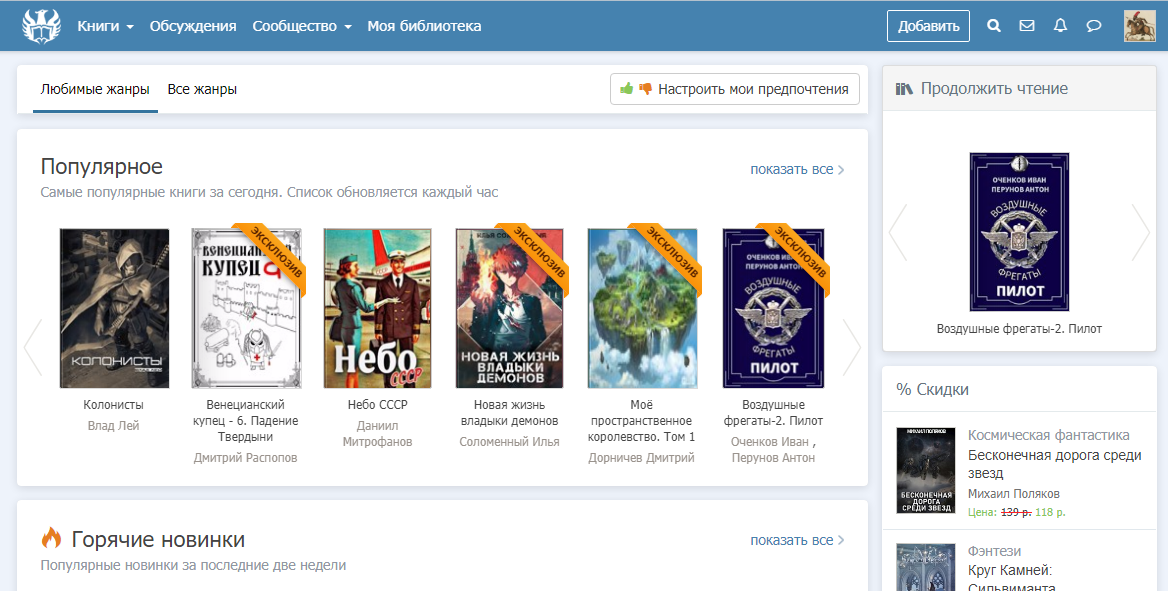Go to next book in Continue Reading
This screenshot has width=1168, height=592.
pyautogui.click(x=1140, y=232)
